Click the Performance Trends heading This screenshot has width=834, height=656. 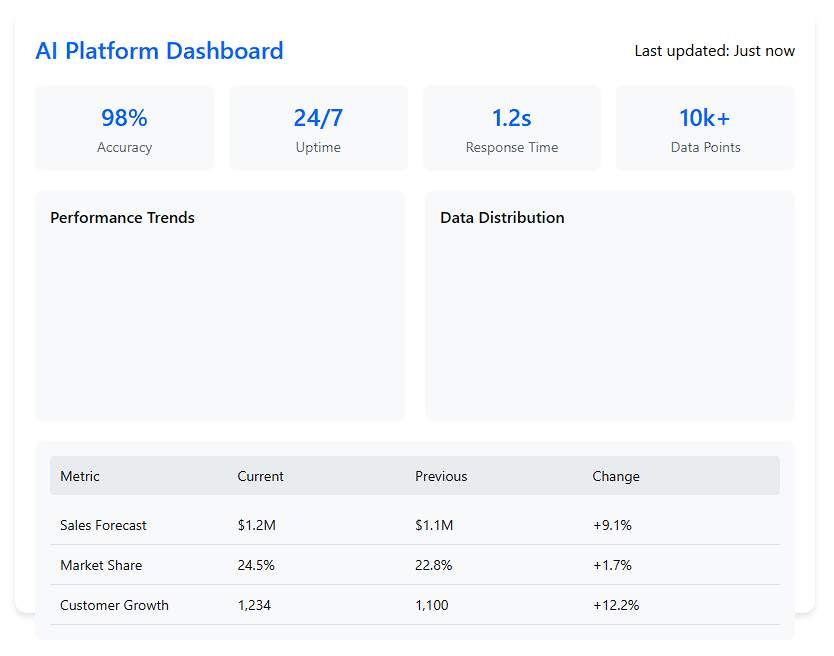click(x=122, y=218)
